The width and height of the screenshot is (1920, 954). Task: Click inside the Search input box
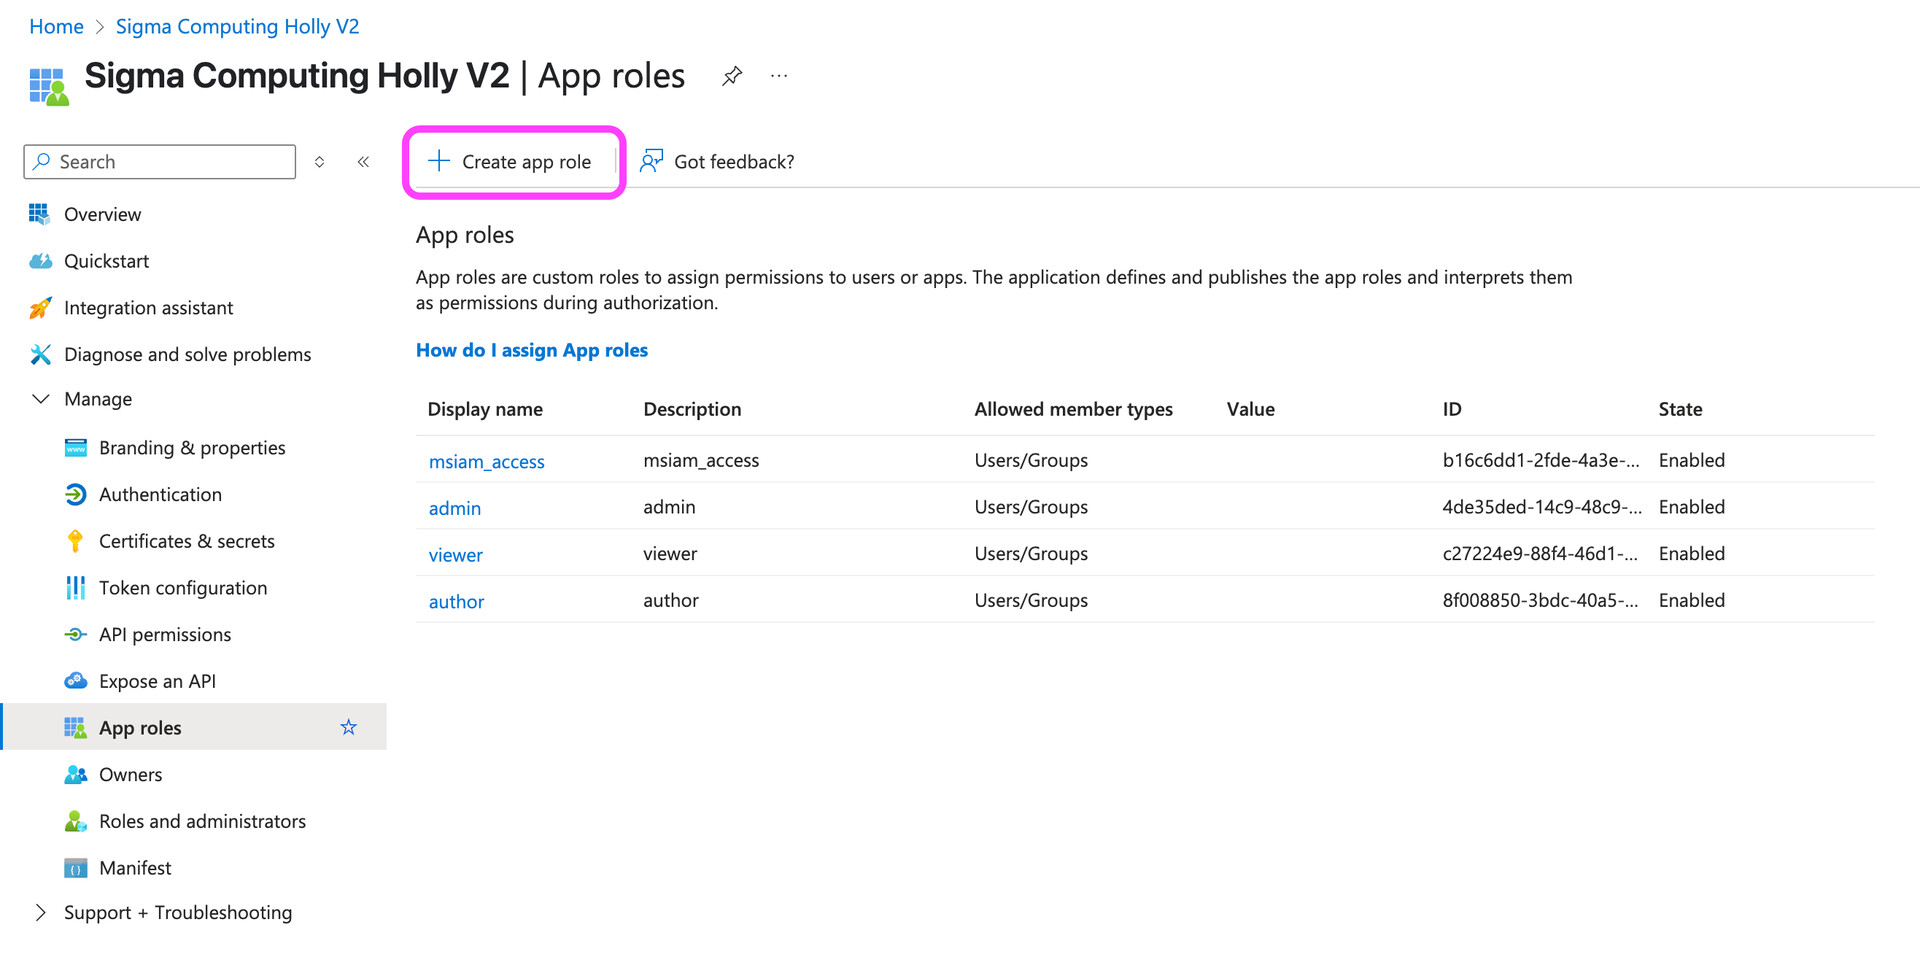pos(160,161)
